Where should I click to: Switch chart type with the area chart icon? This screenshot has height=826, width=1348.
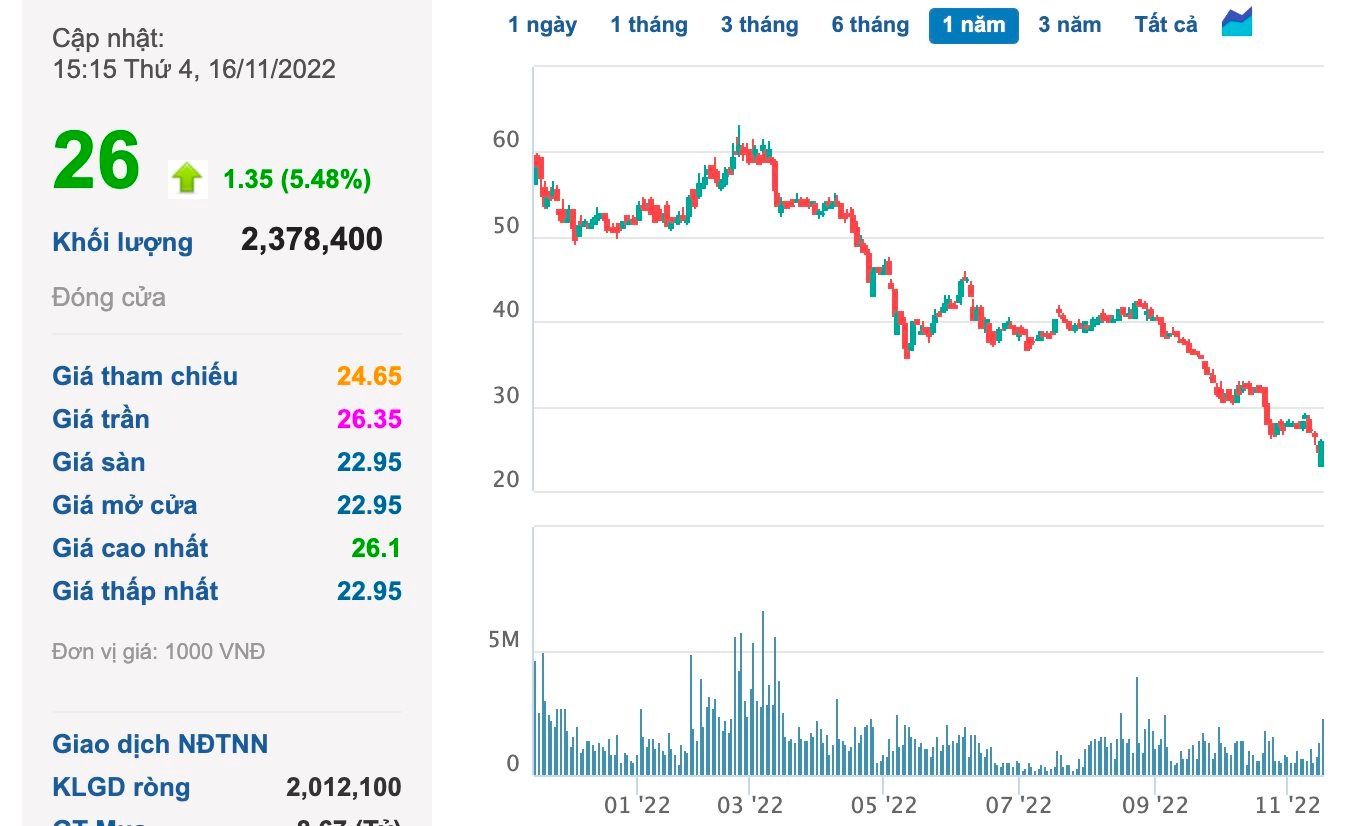(1237, 22)
